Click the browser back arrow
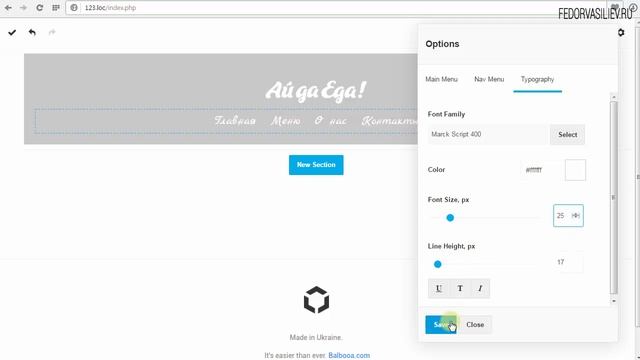The image size is (640, 360). (x=8, y=8)
